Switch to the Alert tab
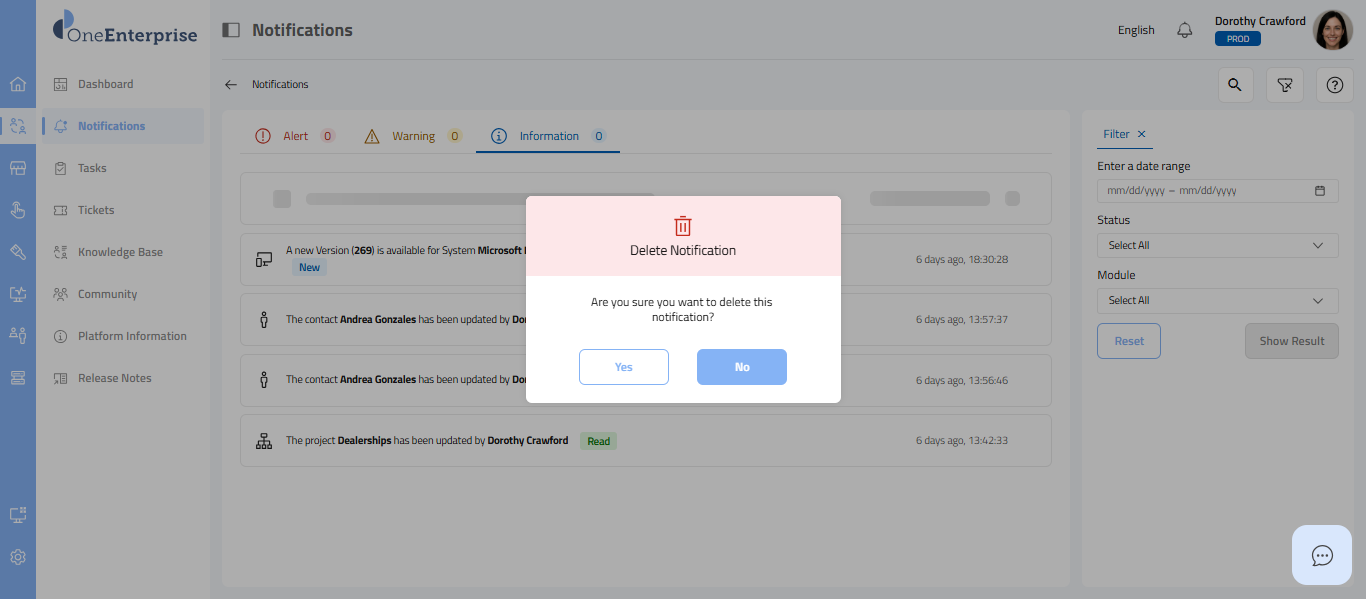 pyautogui.click(x=295, y=136)
